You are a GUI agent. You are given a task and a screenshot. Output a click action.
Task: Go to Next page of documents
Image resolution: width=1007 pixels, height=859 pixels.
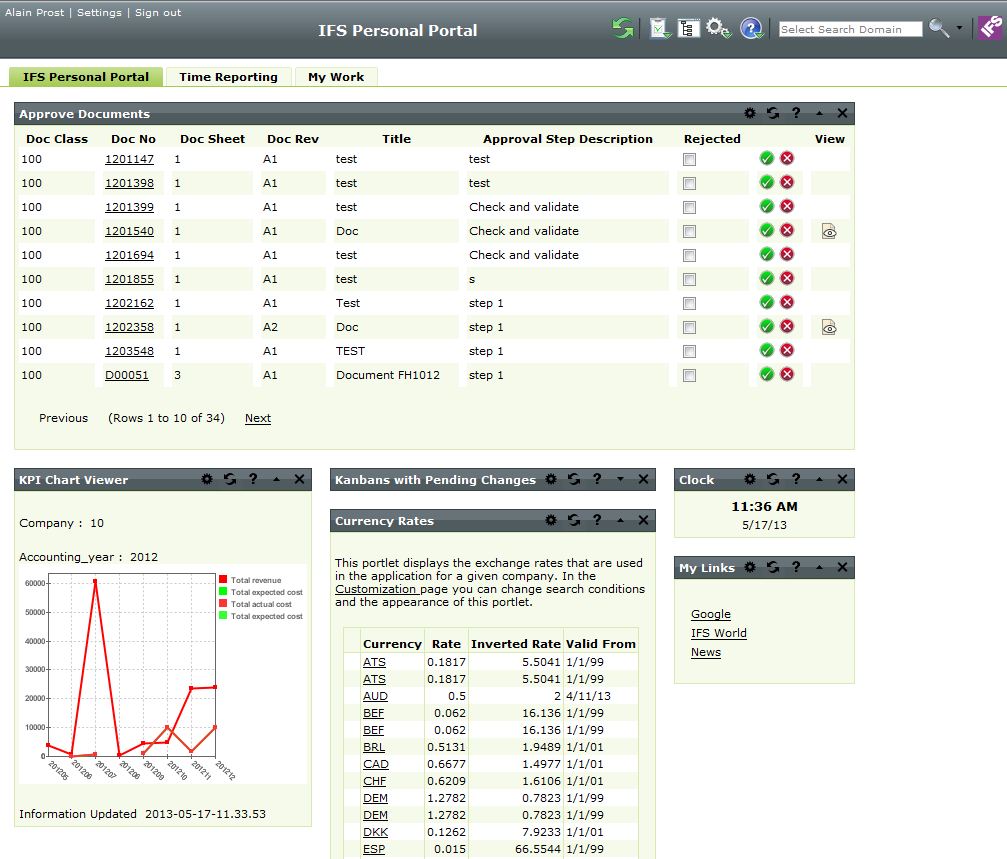(x=258, y=418)
